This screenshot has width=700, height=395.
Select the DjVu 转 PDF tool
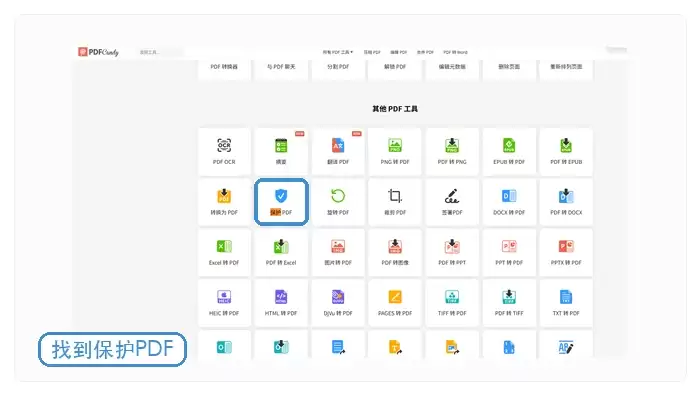pyautogui.click(x=338, y=303)
